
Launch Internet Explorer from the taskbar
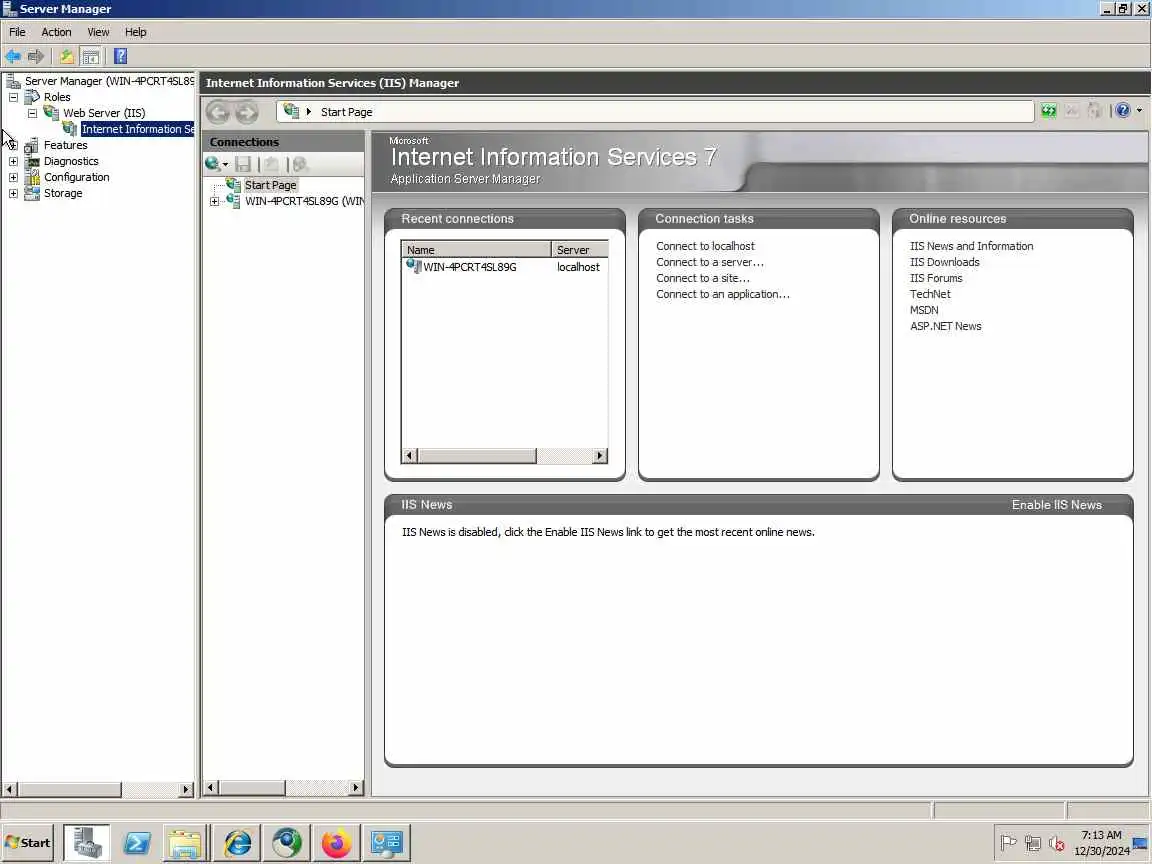[237, 843]
